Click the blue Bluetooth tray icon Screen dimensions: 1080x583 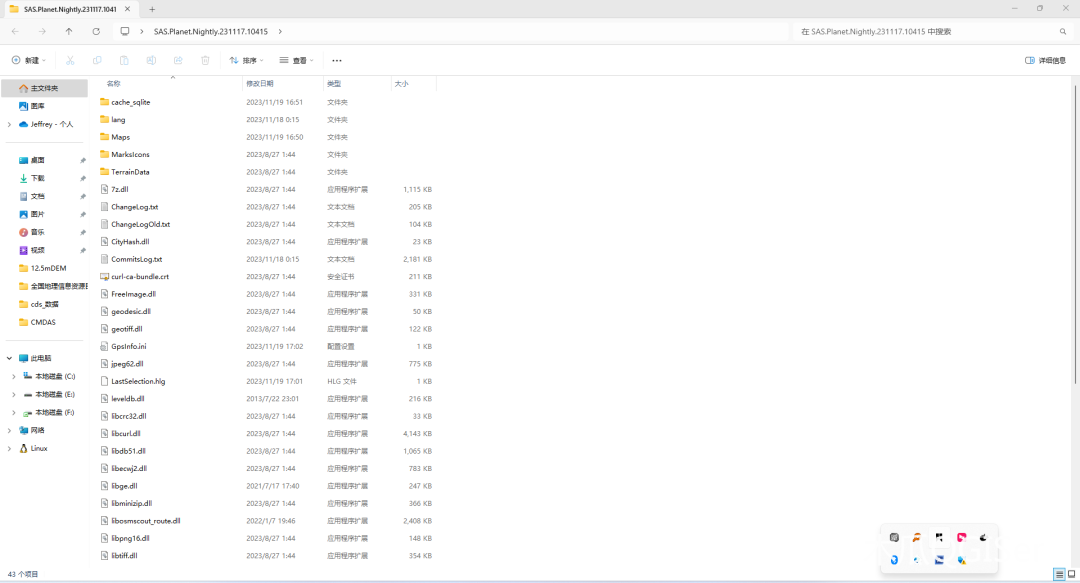click(x=894, y=560)
